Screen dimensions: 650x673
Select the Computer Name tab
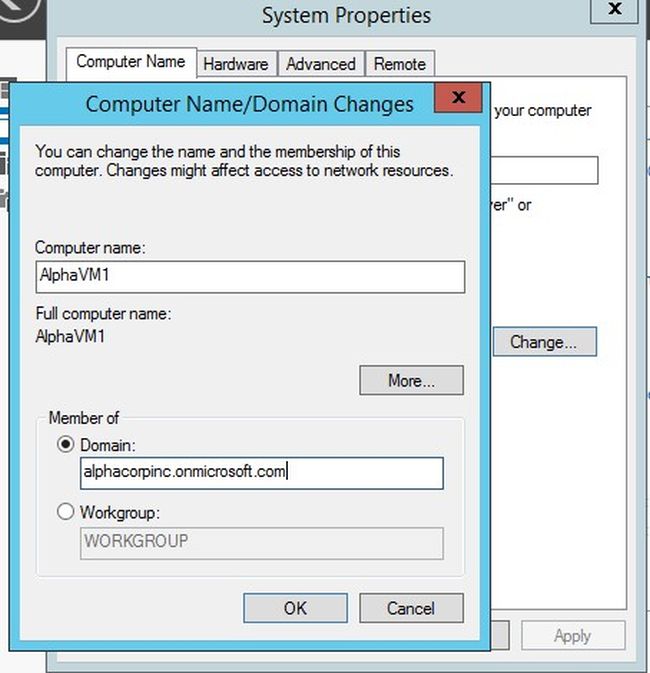pyautogui.click(x=131, y=63)
